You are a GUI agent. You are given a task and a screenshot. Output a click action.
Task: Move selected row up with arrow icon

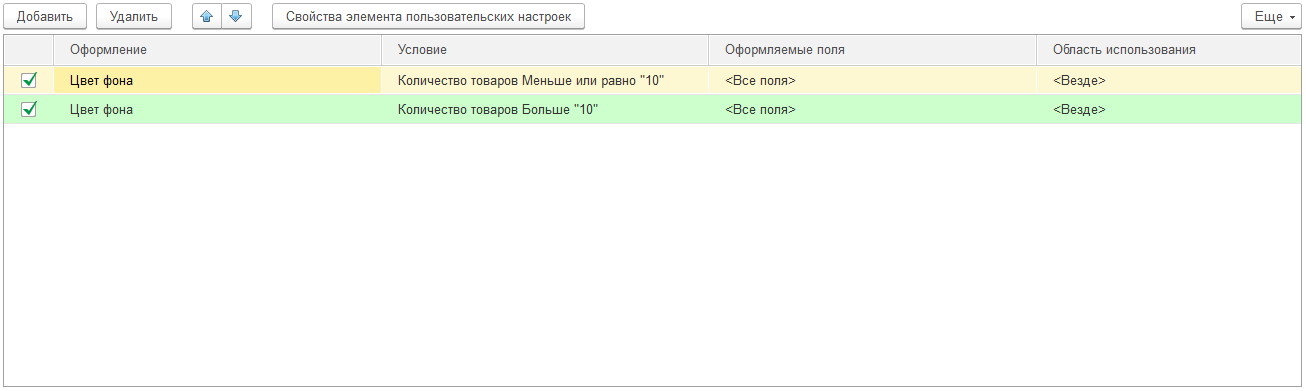pos(207,17)
